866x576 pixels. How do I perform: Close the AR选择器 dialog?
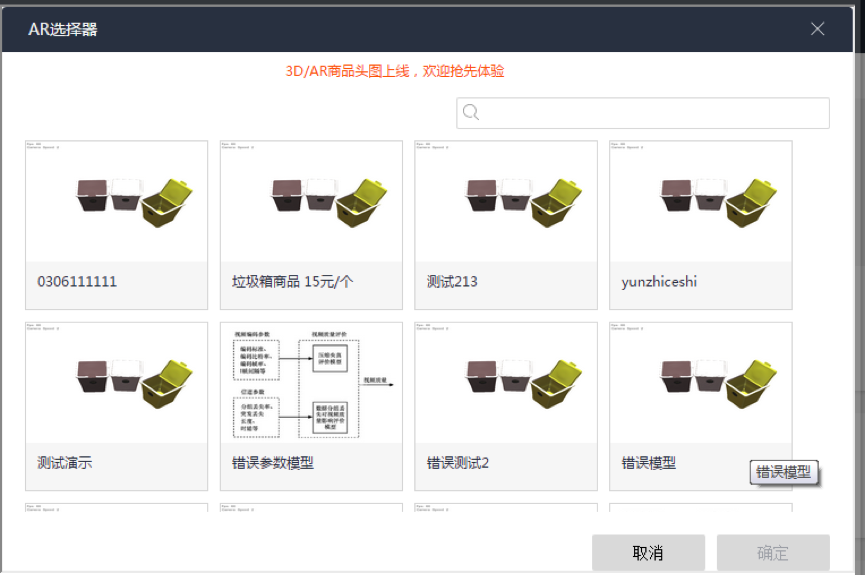(817, 29)
